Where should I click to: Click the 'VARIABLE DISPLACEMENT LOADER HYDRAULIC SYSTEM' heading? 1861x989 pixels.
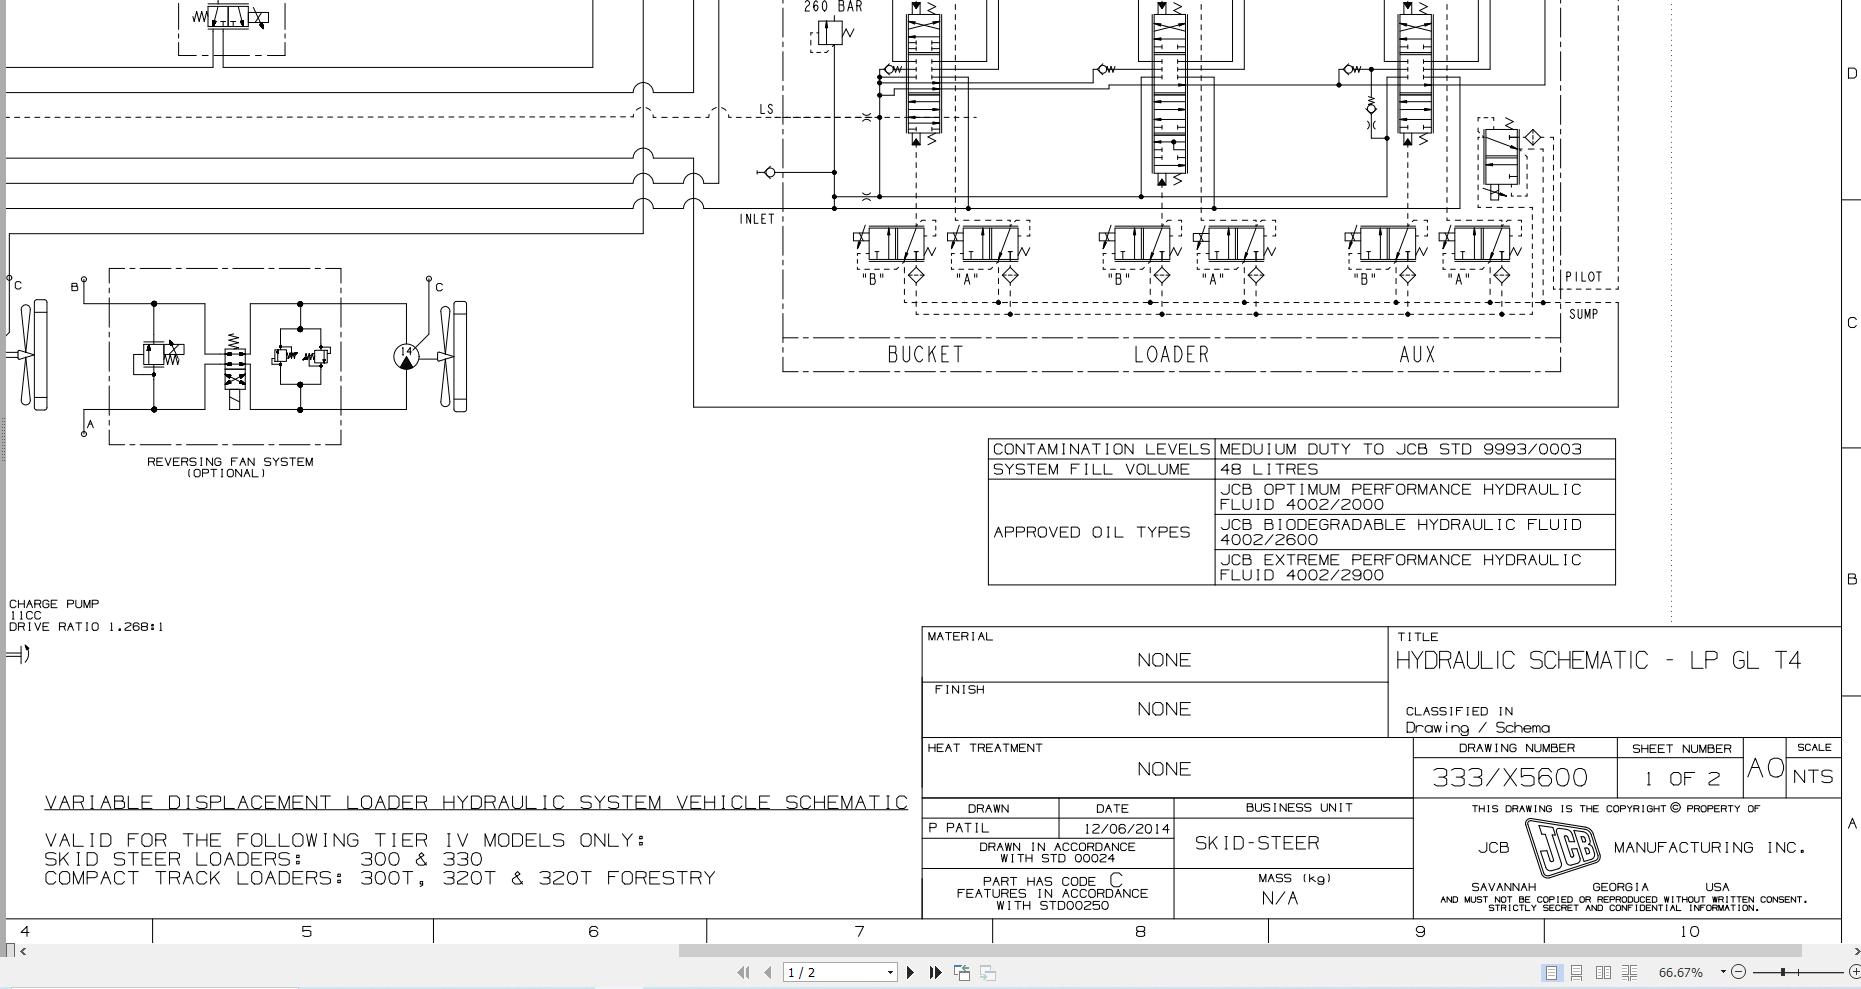coord(476,803)
